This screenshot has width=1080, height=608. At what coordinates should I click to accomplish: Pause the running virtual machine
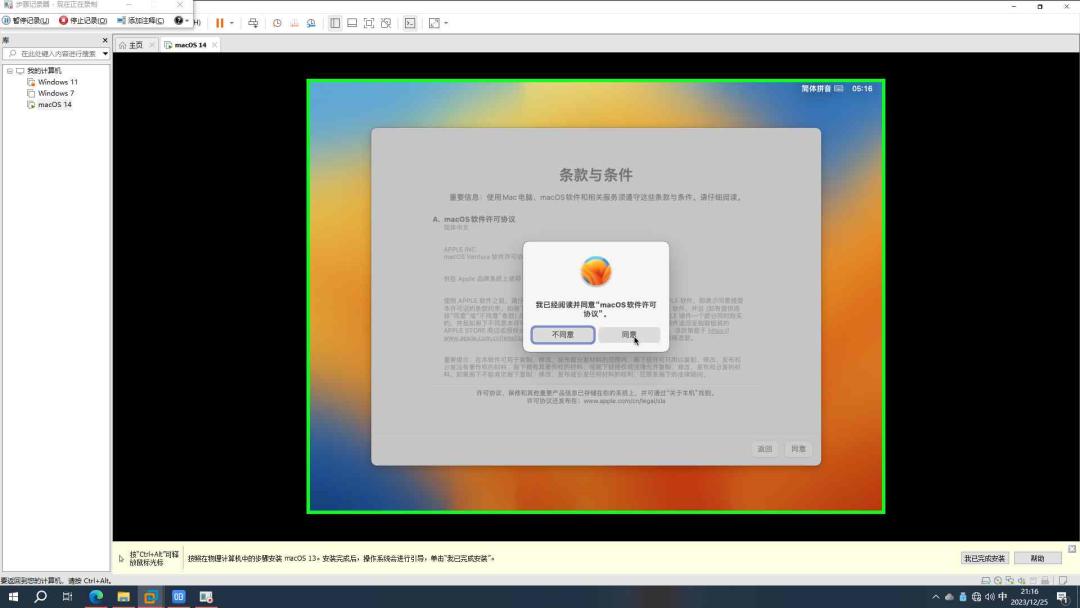coord(220,22)
